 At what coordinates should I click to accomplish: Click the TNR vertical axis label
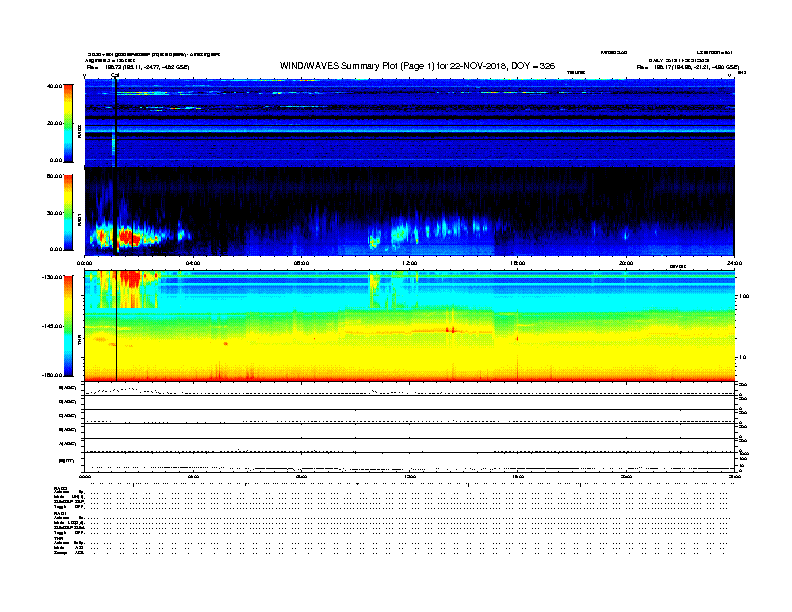pyautogui.click(x=79, y=339)
